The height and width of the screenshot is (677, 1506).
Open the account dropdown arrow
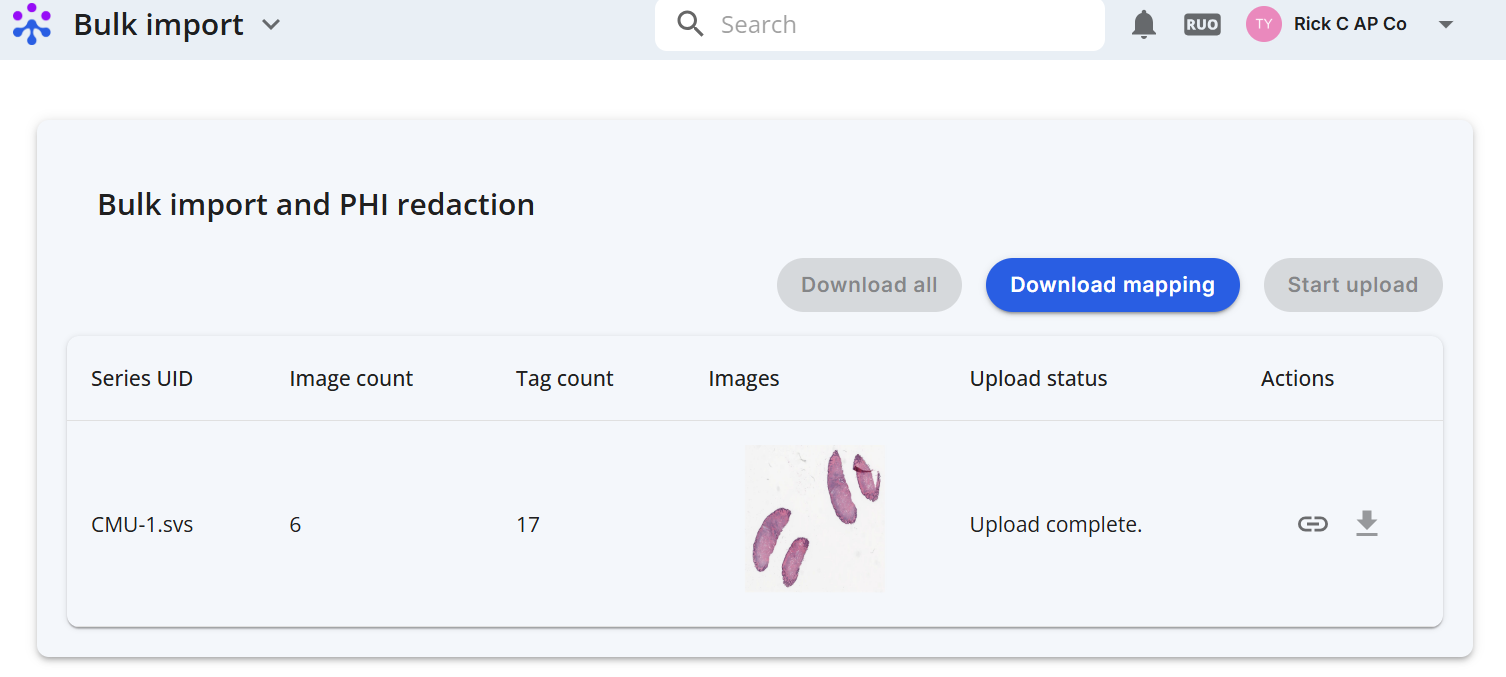1445,25
